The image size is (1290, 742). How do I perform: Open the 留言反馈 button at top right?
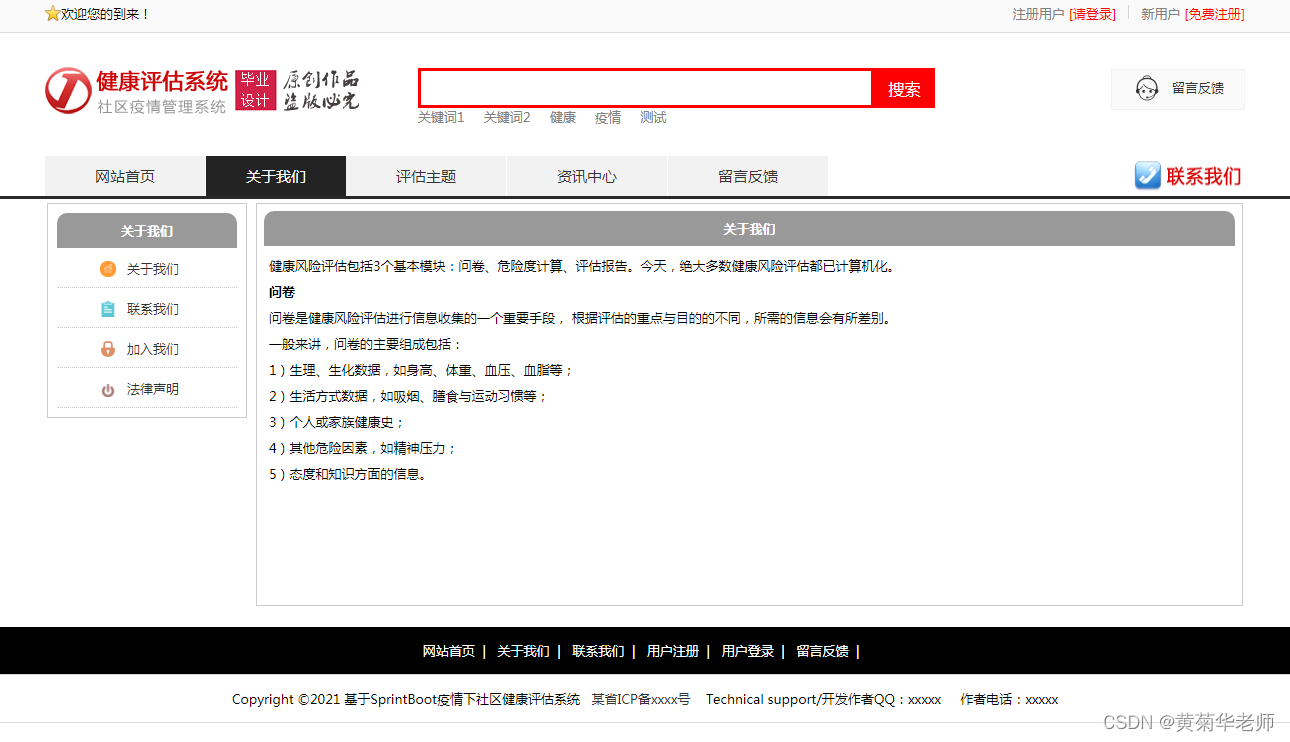(x=1178, y=89)
